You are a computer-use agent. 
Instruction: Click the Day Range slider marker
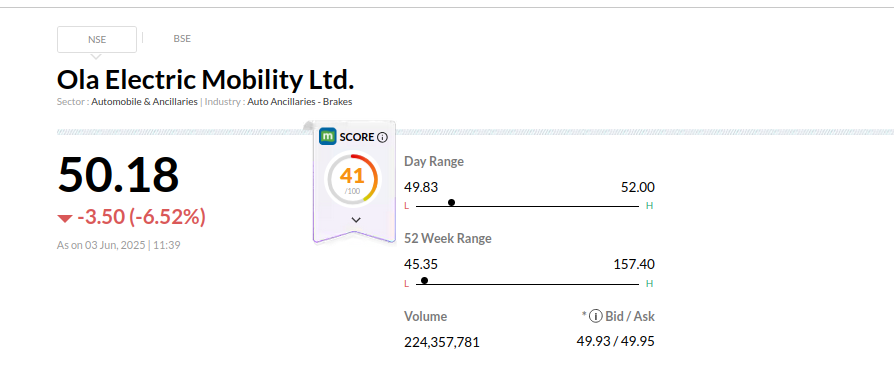coord(452,202)
